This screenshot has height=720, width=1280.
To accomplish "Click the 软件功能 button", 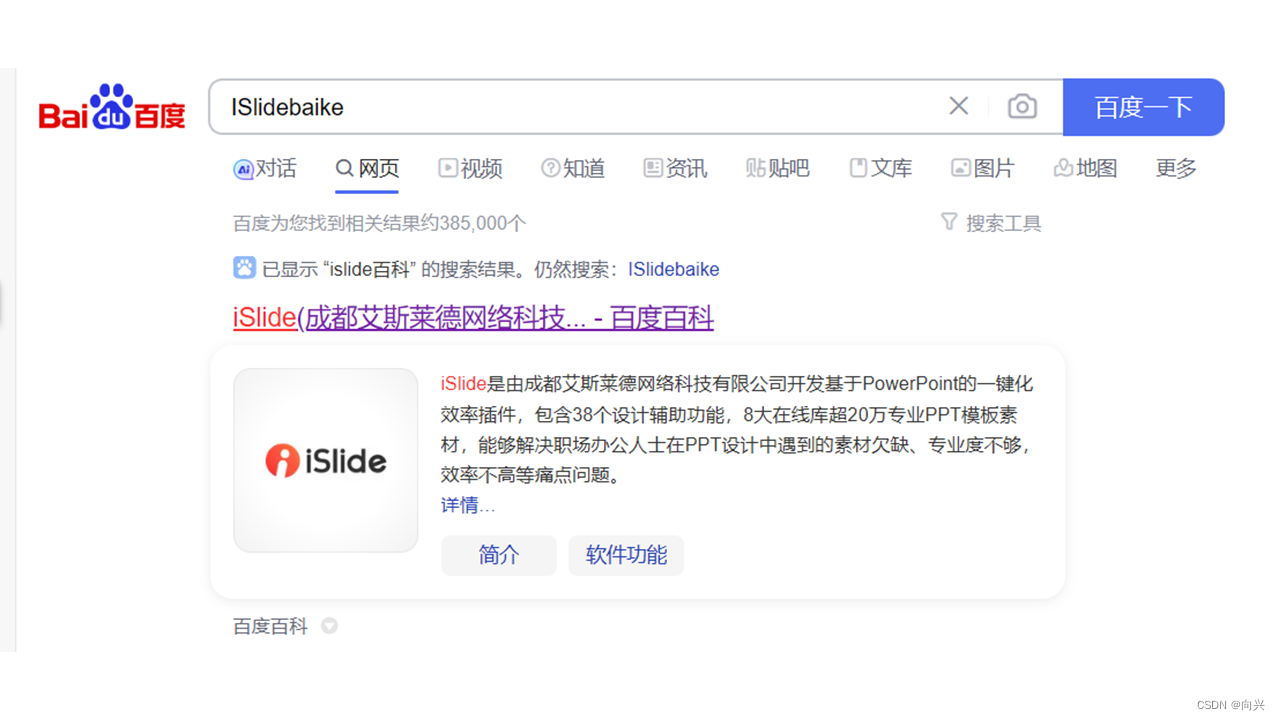I will [626, 555].
